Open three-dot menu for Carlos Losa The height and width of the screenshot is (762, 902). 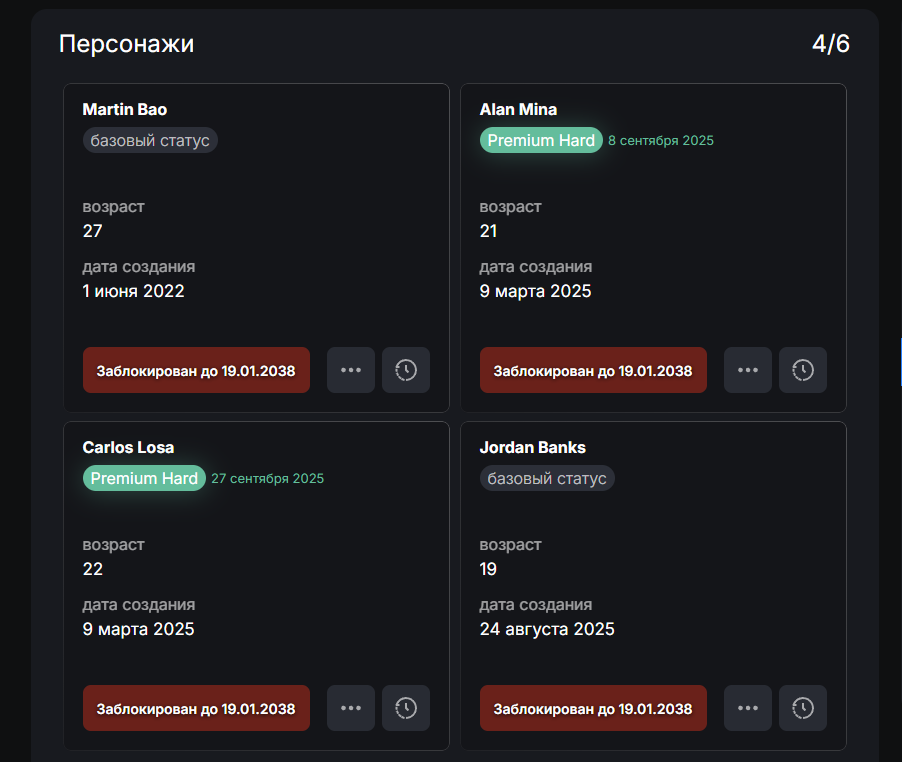tap(350, 708)
